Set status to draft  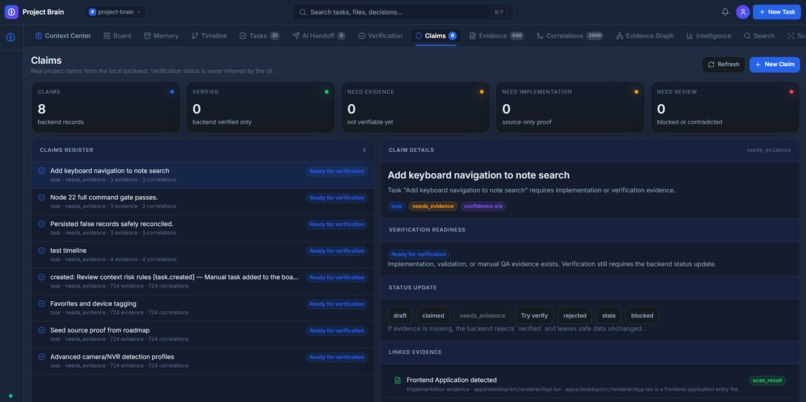[400, 316]
